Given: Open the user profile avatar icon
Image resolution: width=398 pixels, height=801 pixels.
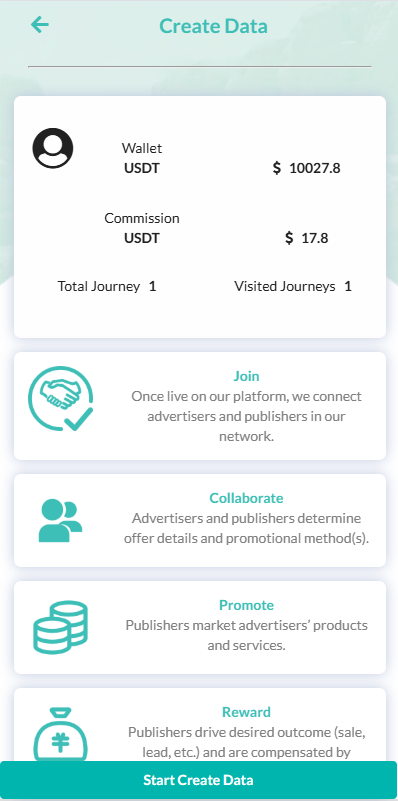Looking at the screenshot, I should 53,148.
